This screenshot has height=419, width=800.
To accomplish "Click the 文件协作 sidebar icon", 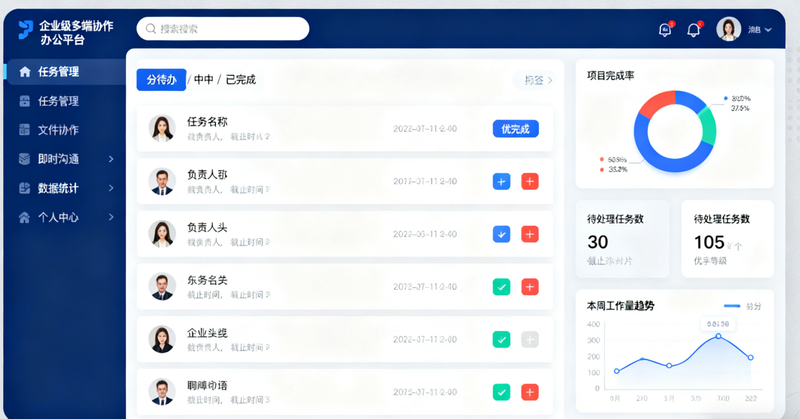I will 24,130.
